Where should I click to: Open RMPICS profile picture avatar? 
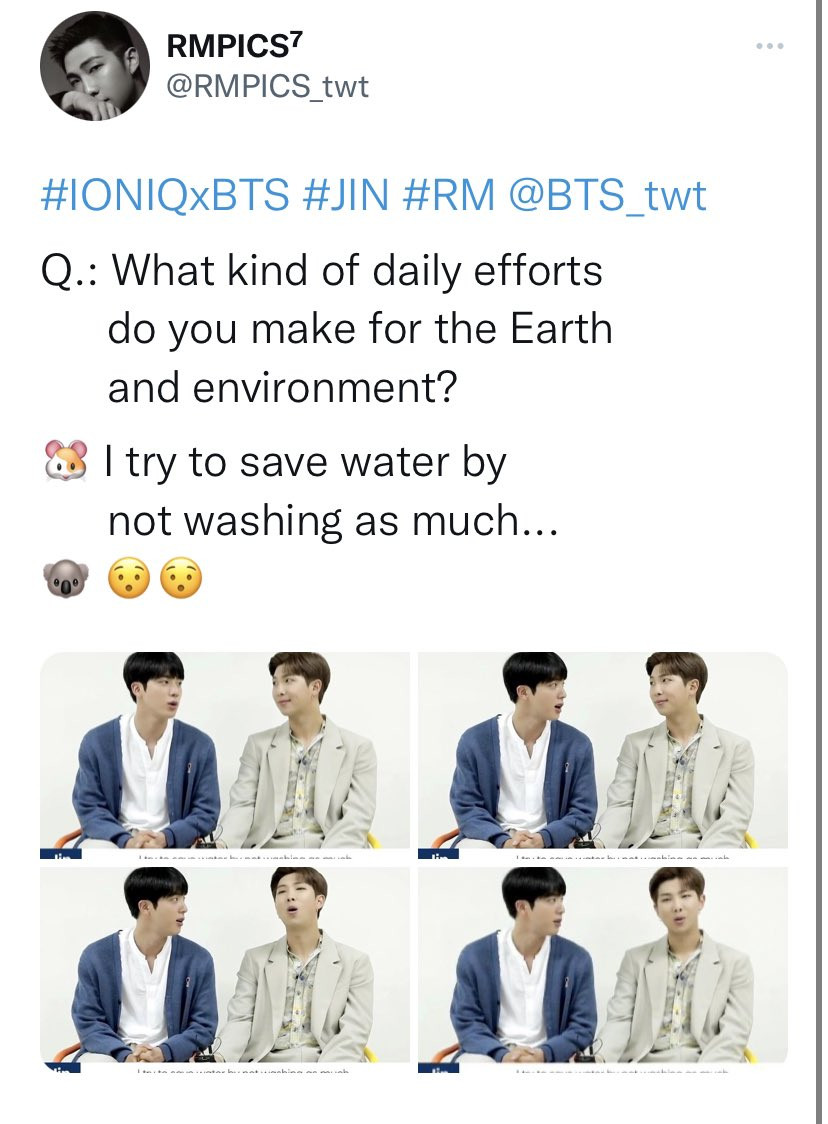click(x=95, y=66)
